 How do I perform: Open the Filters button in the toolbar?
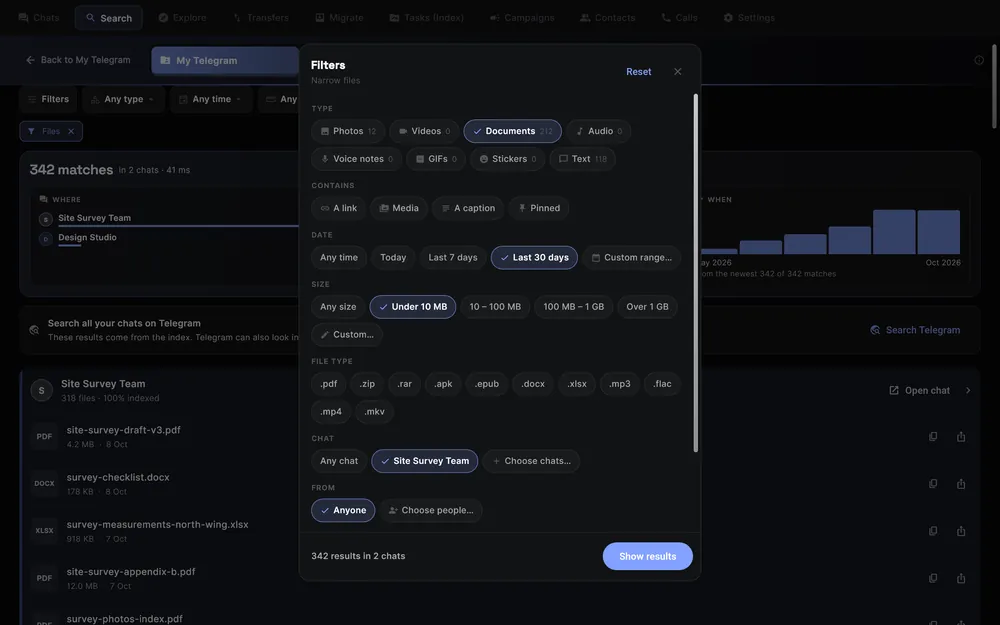(x=48, y=99)
